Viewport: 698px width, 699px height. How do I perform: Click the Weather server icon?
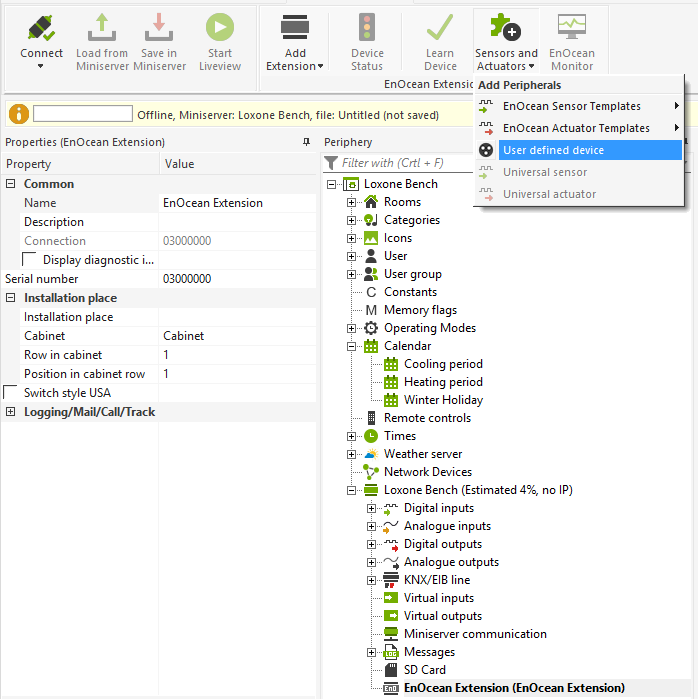tap(371, 454)
